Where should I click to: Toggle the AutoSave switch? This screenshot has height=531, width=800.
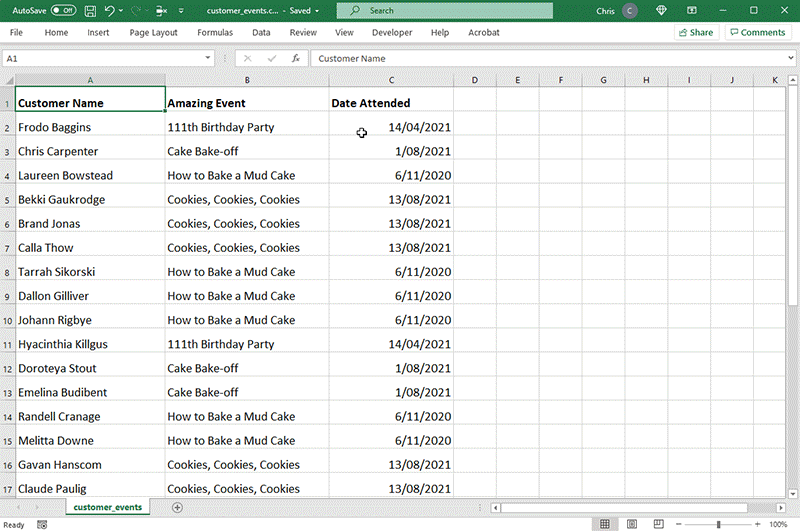(x=63, y=10)
